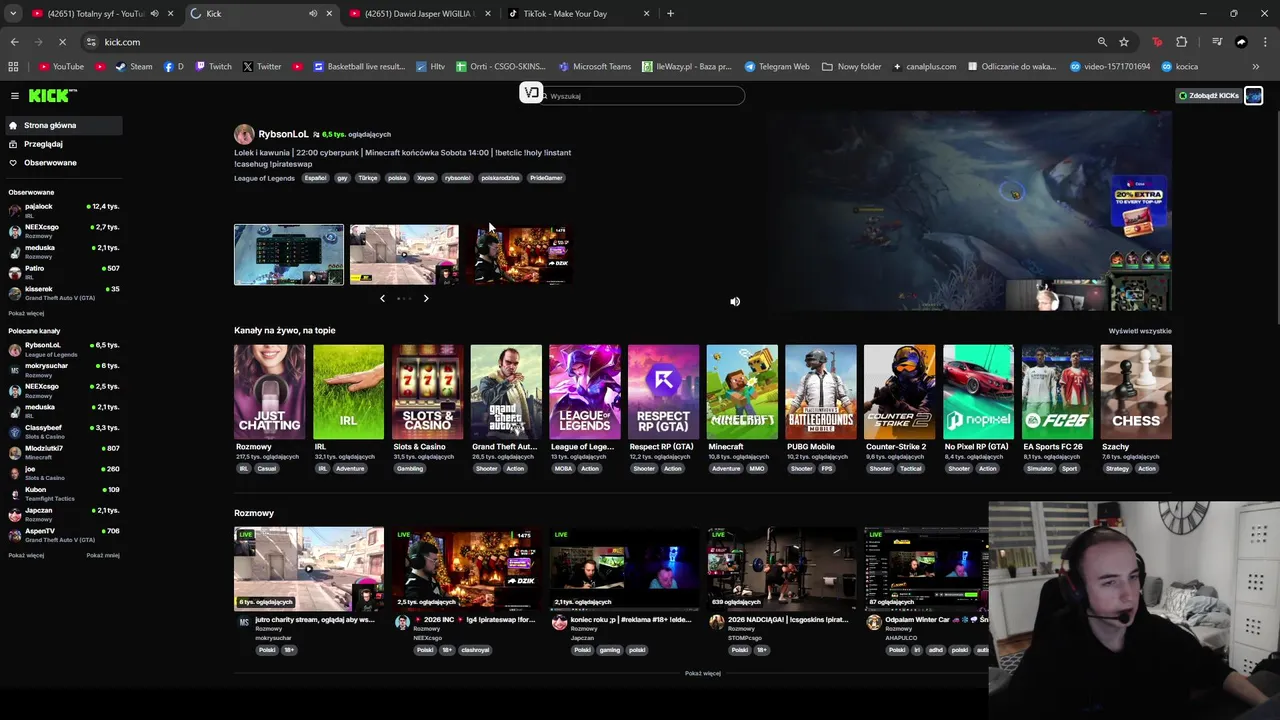Open Kubon Teamfight Tactics channel
The width and height of the screenshot is (1280, 720).
click(64, 493)
